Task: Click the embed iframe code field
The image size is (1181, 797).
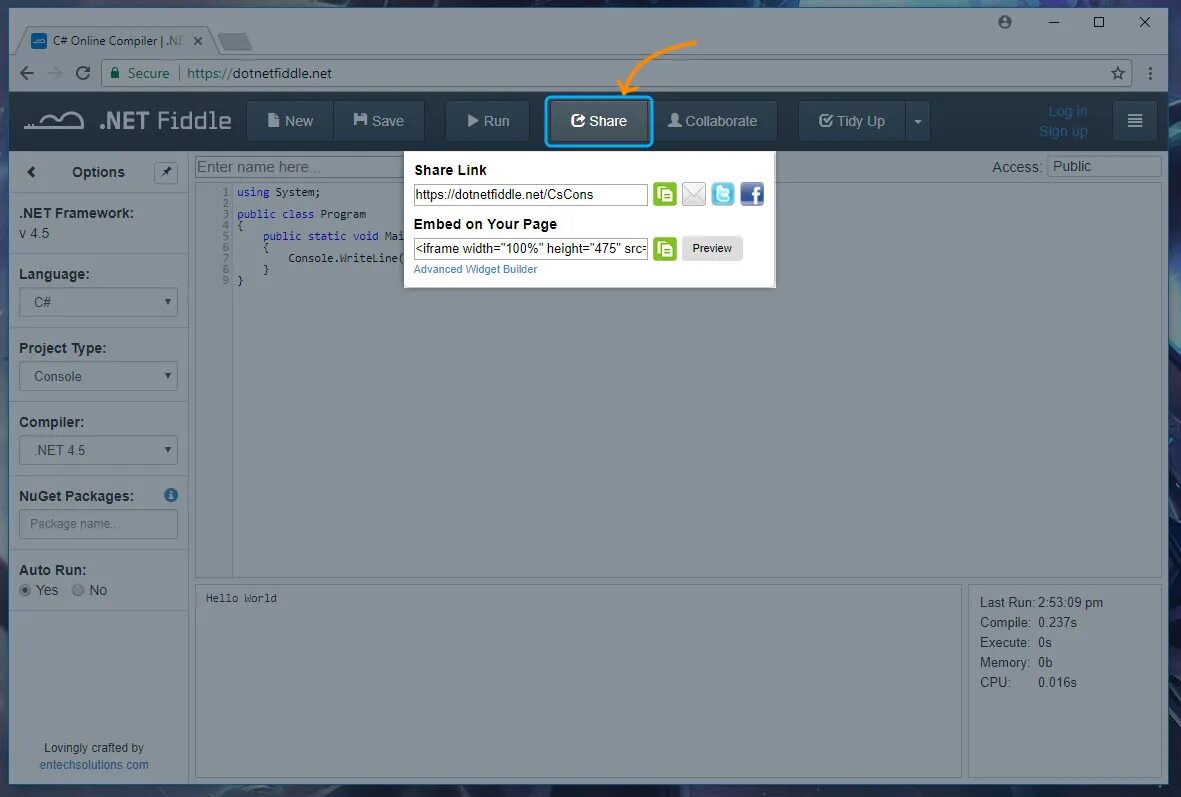Action: point(530,249)
